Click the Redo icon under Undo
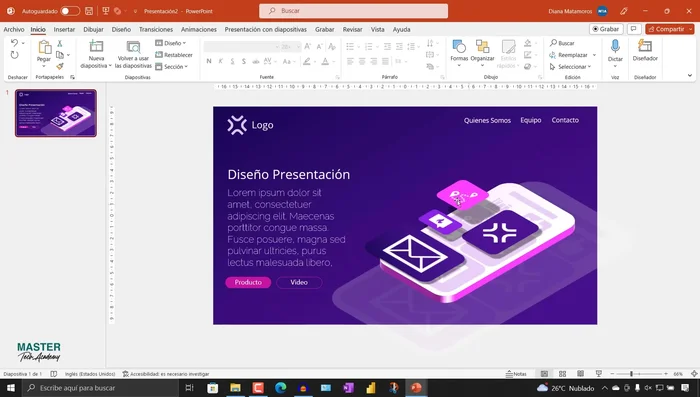The image size is (700, 397). click(x=14, y=55)
